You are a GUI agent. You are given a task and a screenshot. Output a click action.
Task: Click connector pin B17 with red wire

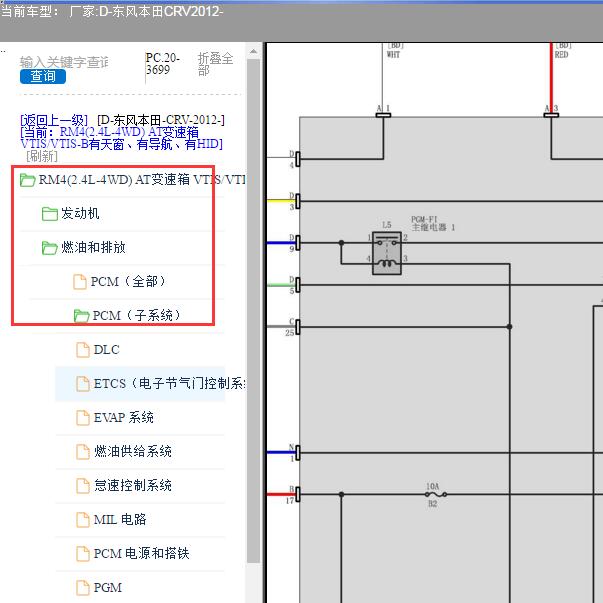pyautogui.click(x=298, y=494)
